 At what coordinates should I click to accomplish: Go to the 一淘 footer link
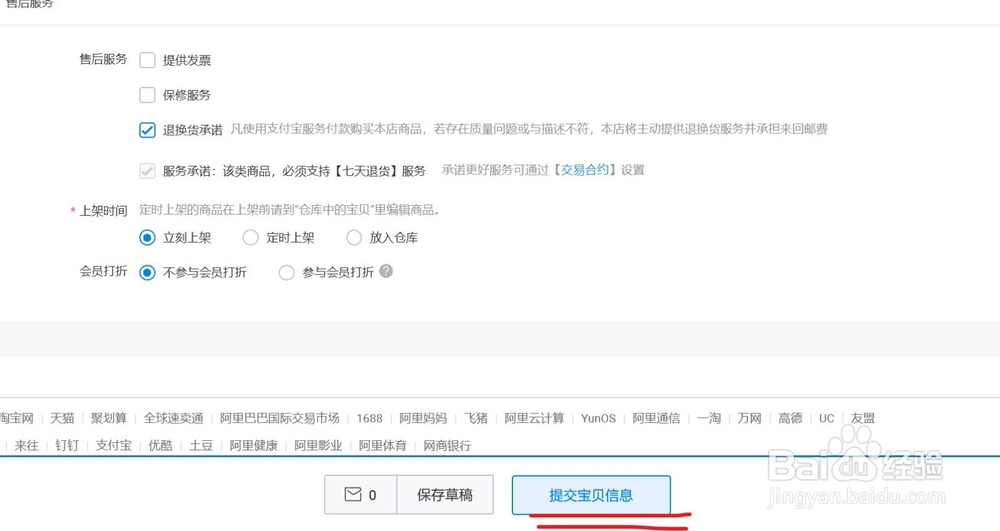[x=709, y=418]
